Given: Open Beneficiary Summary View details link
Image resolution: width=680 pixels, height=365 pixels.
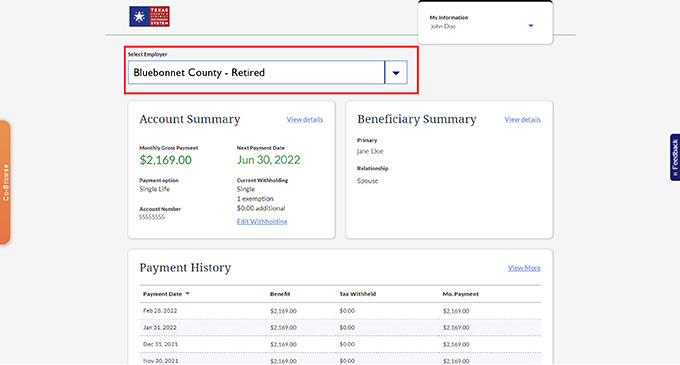Looking at the screenshot, I should tap(523, 119).
